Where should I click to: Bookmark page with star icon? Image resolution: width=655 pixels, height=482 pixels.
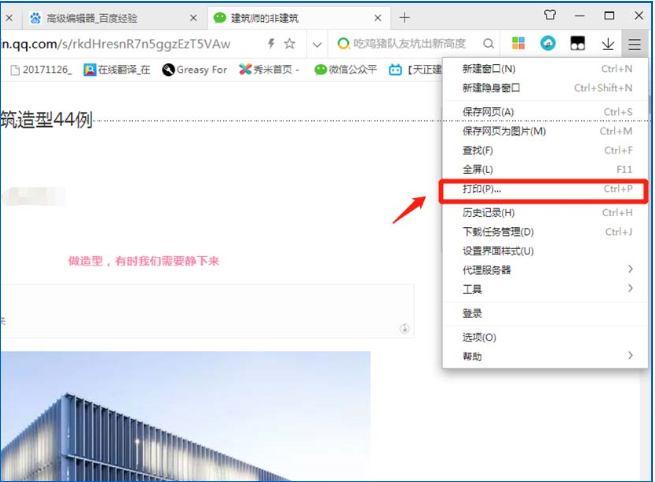tap(289, 43)
